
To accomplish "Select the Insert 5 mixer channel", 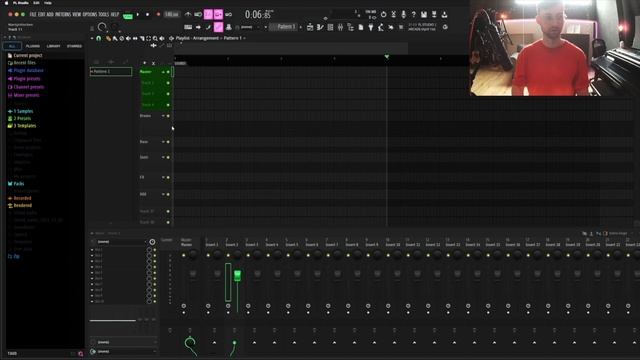I will pyautogui.click(x=291, y=244).
